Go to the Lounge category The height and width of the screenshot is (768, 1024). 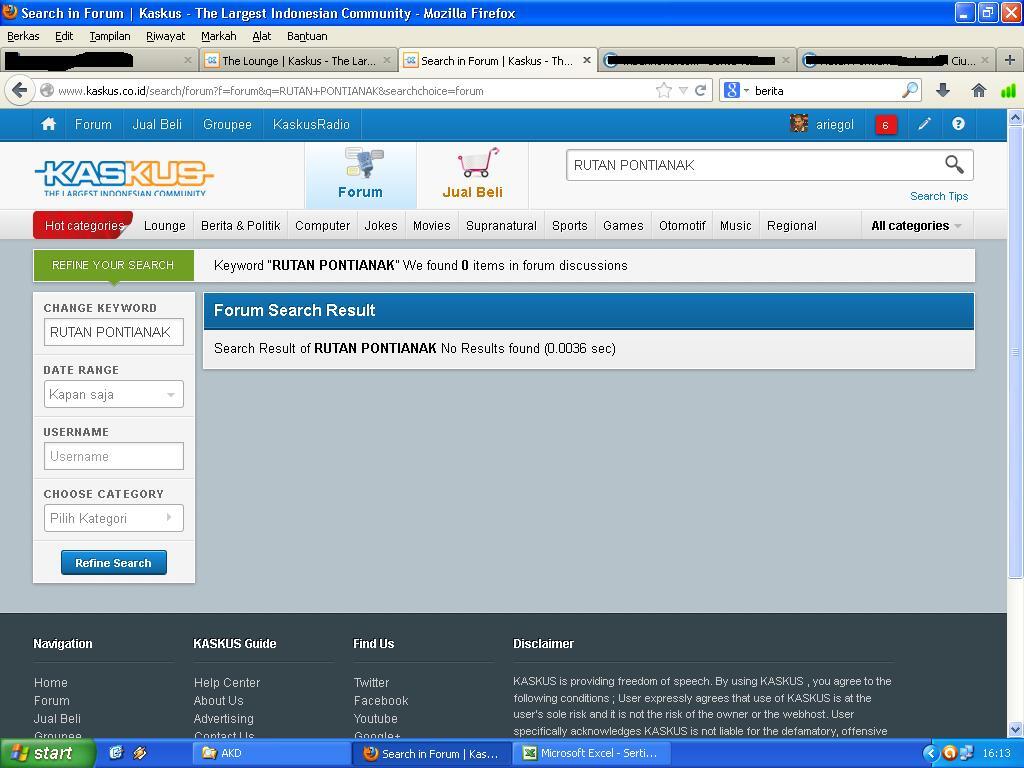coord(165,225)
